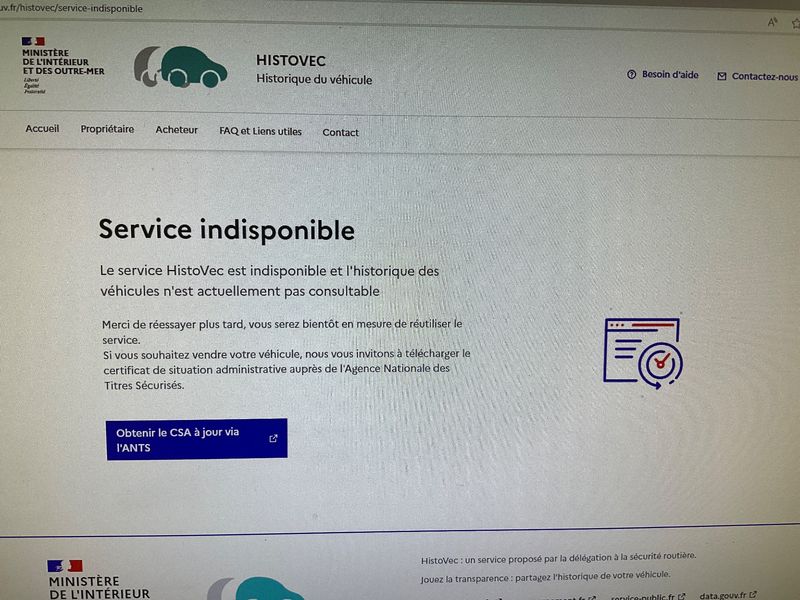Screen dimensions: 800x600
Task: Click the Service indisponible heading
Action: (x=227, y=230)
